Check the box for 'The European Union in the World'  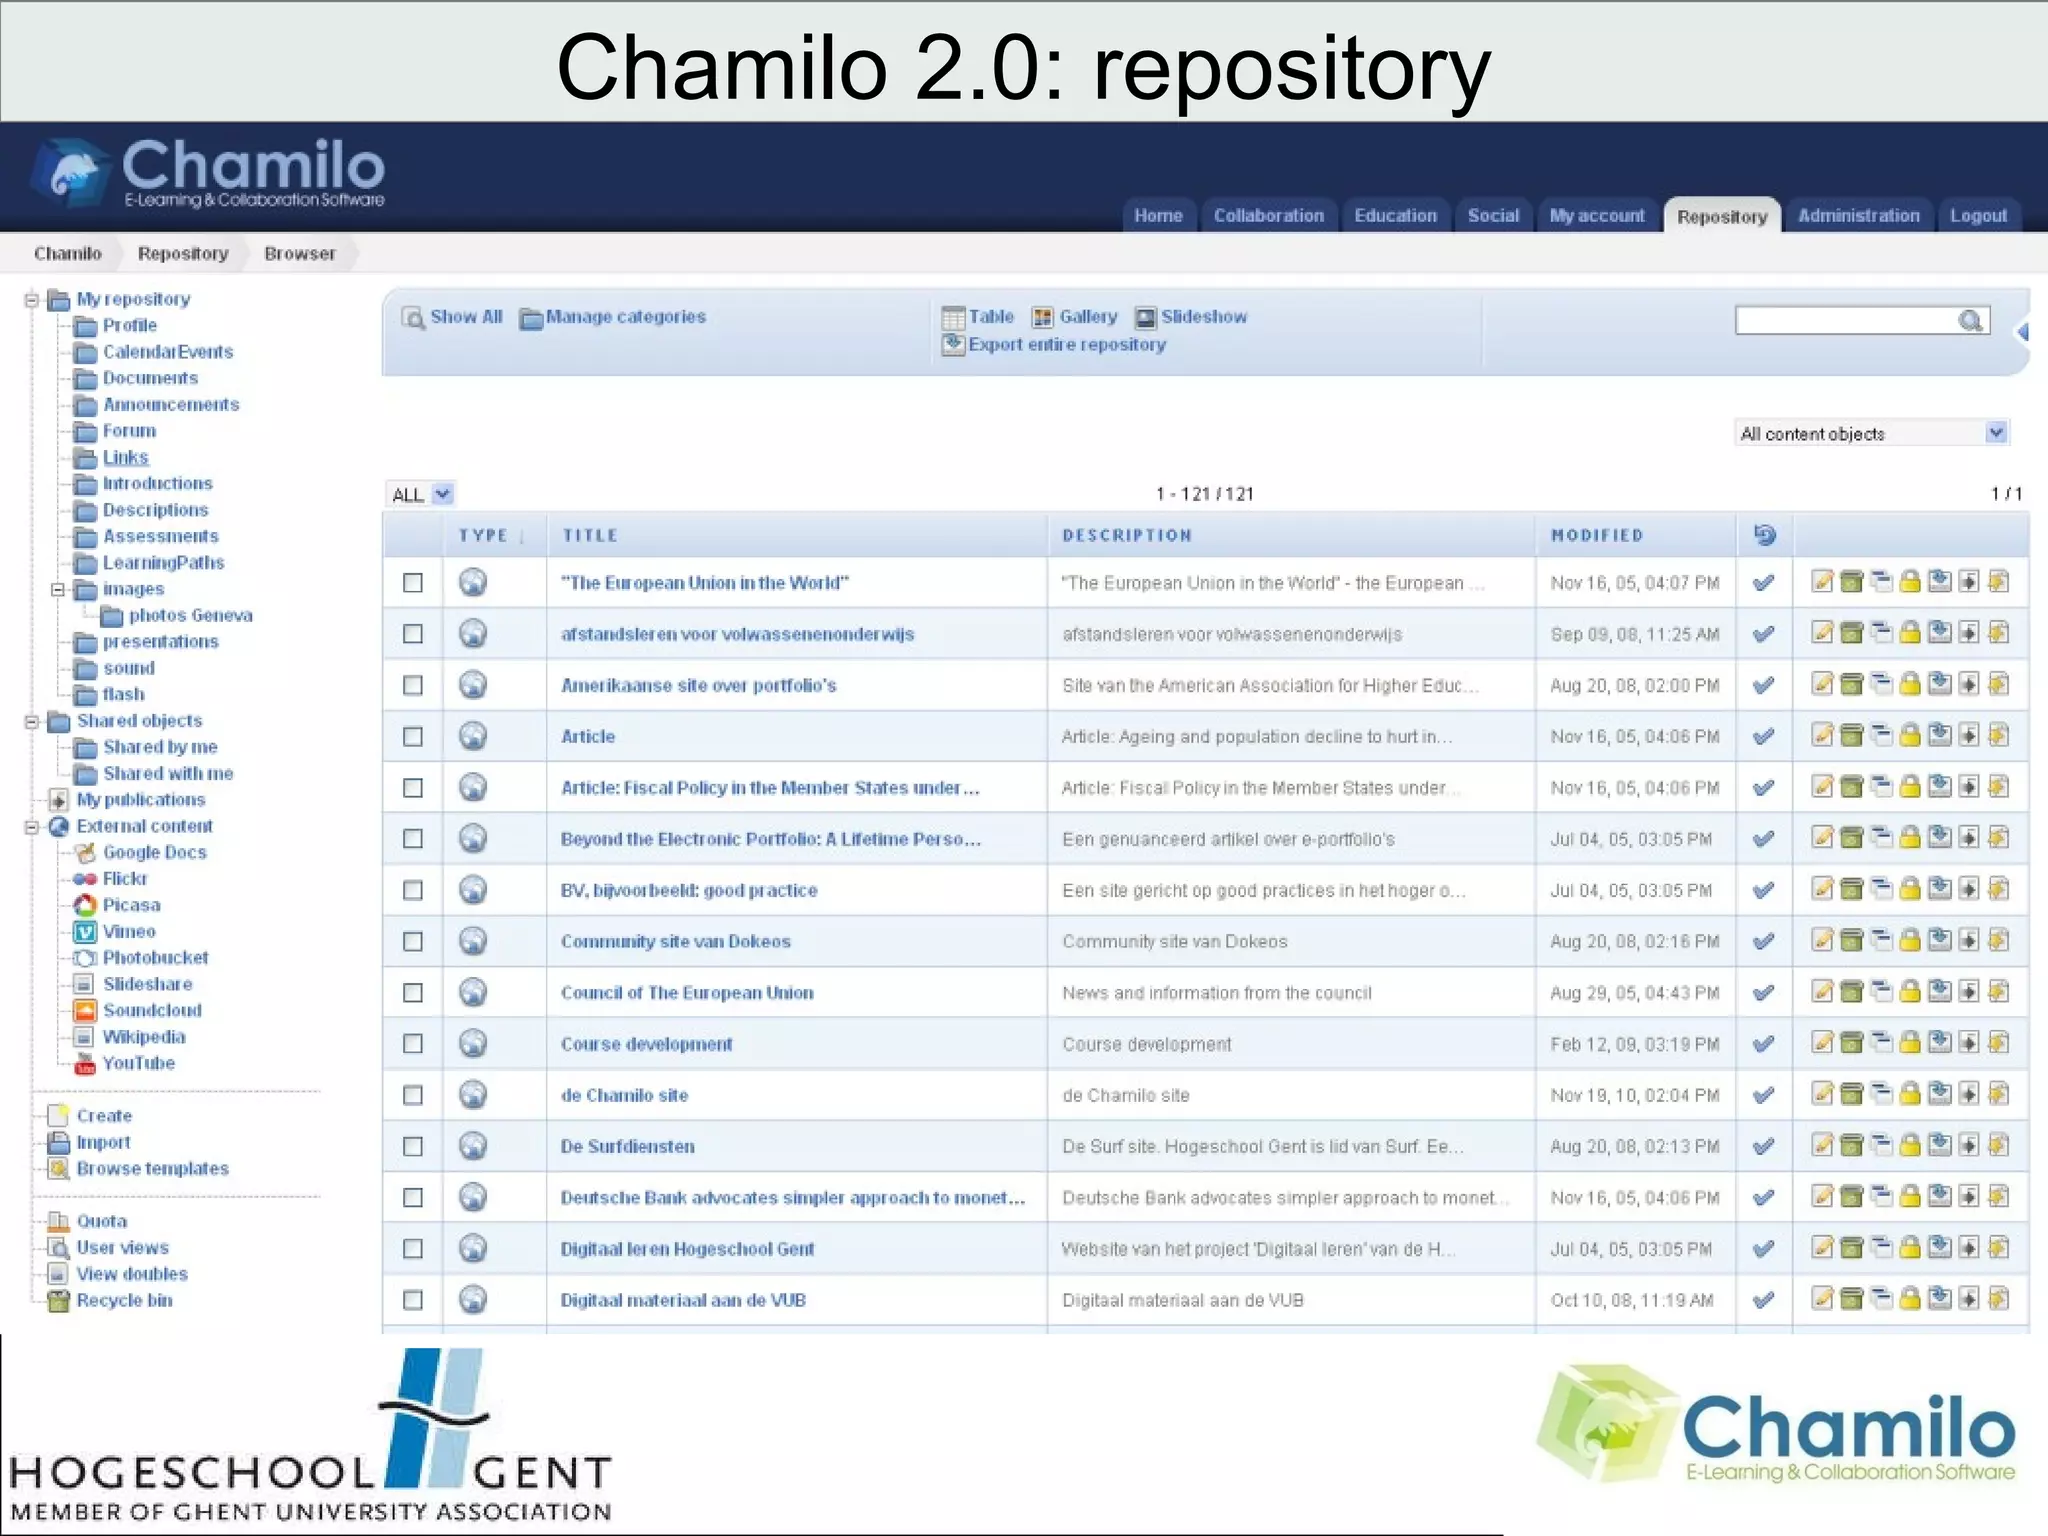[x=413, y=582]
